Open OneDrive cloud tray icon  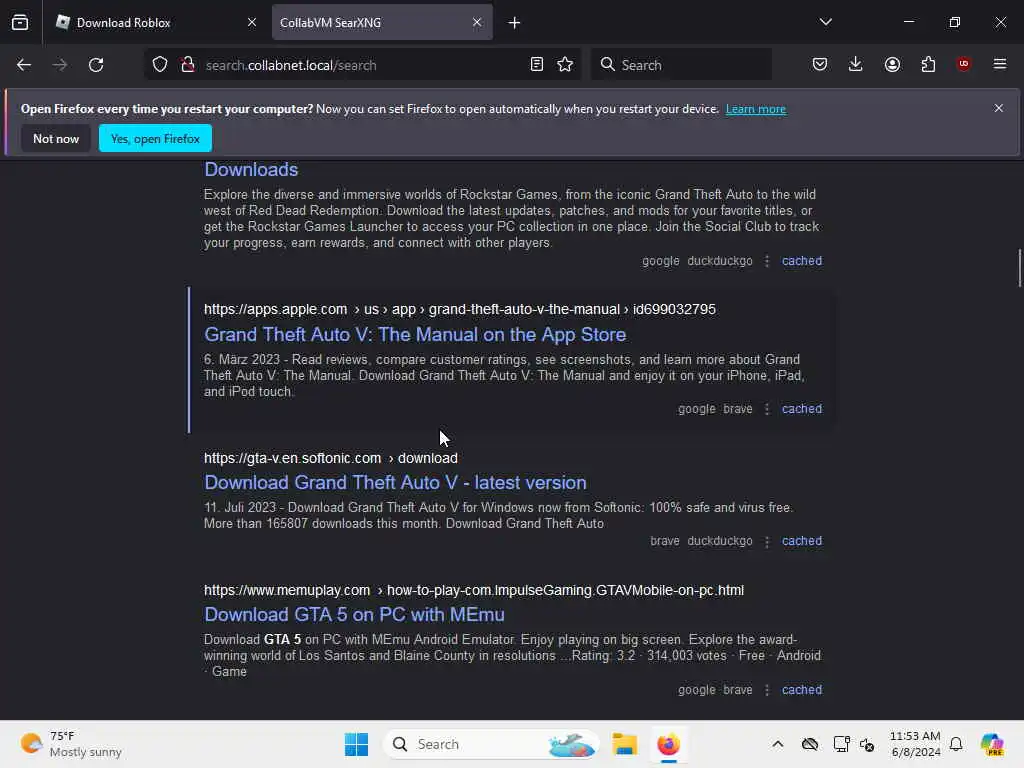(810, 744)
